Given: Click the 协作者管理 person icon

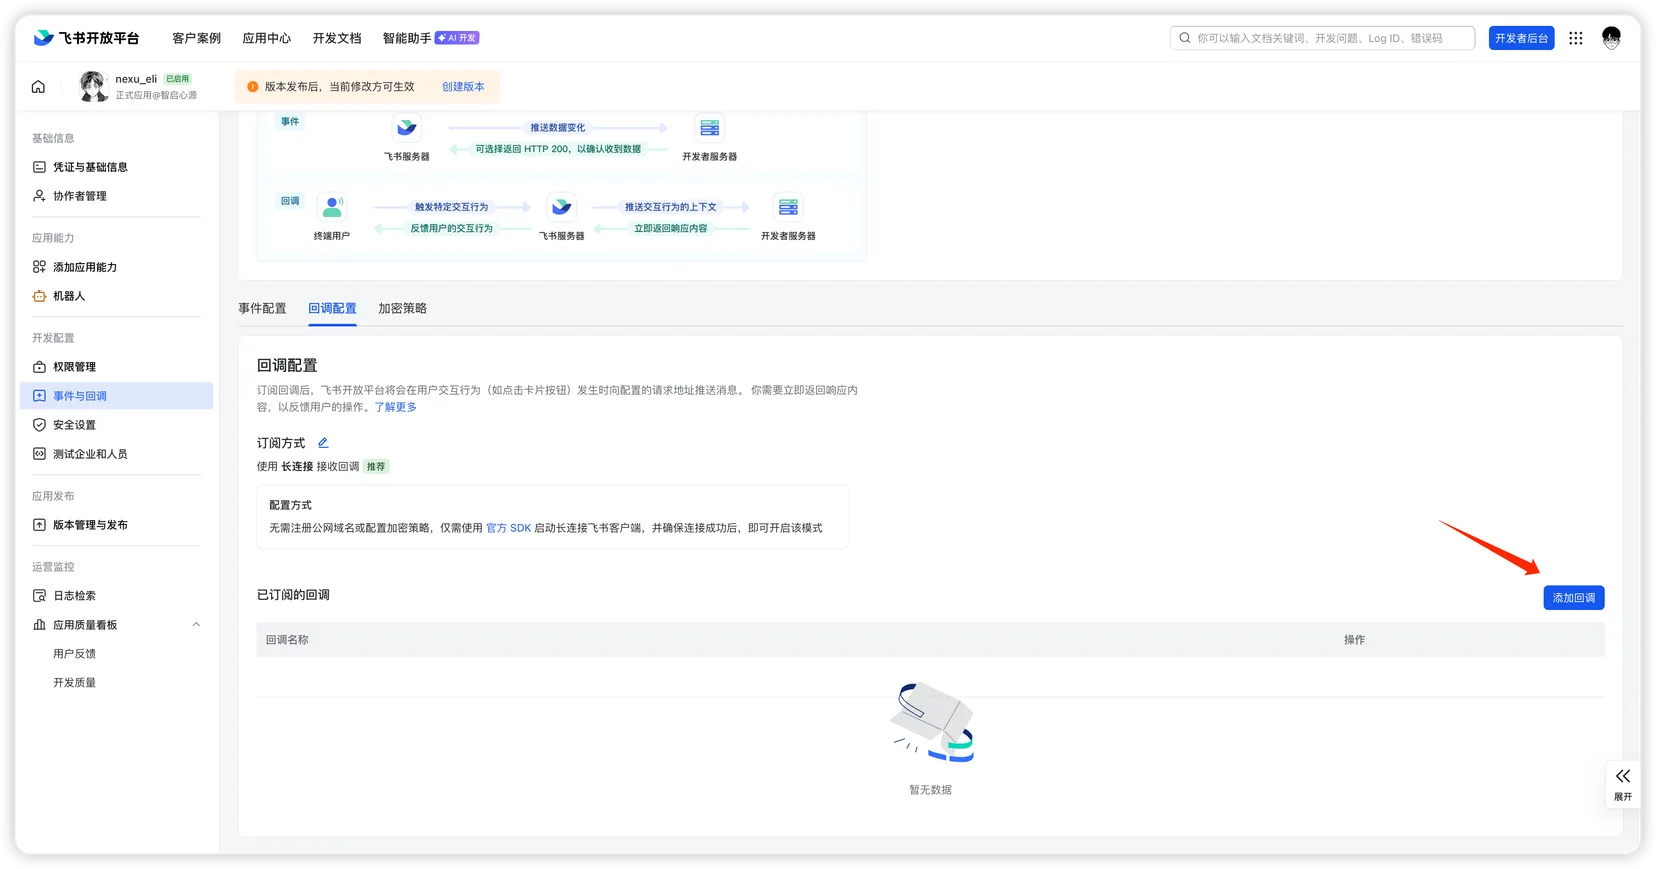Looking at the screenshot, I should pos(39,196).
